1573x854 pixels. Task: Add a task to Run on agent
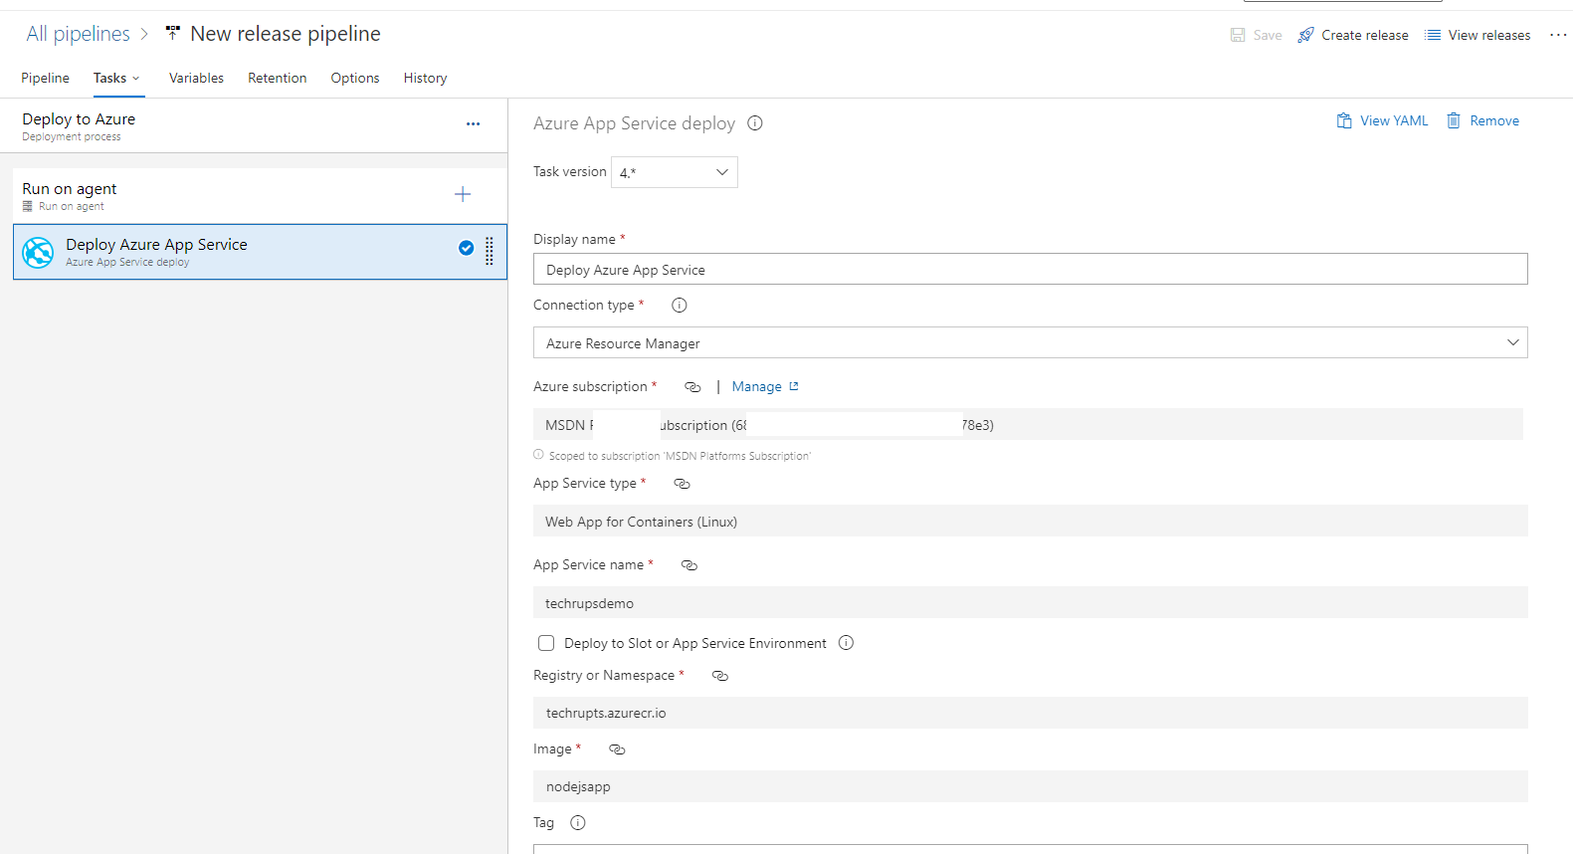pos(462,194)
